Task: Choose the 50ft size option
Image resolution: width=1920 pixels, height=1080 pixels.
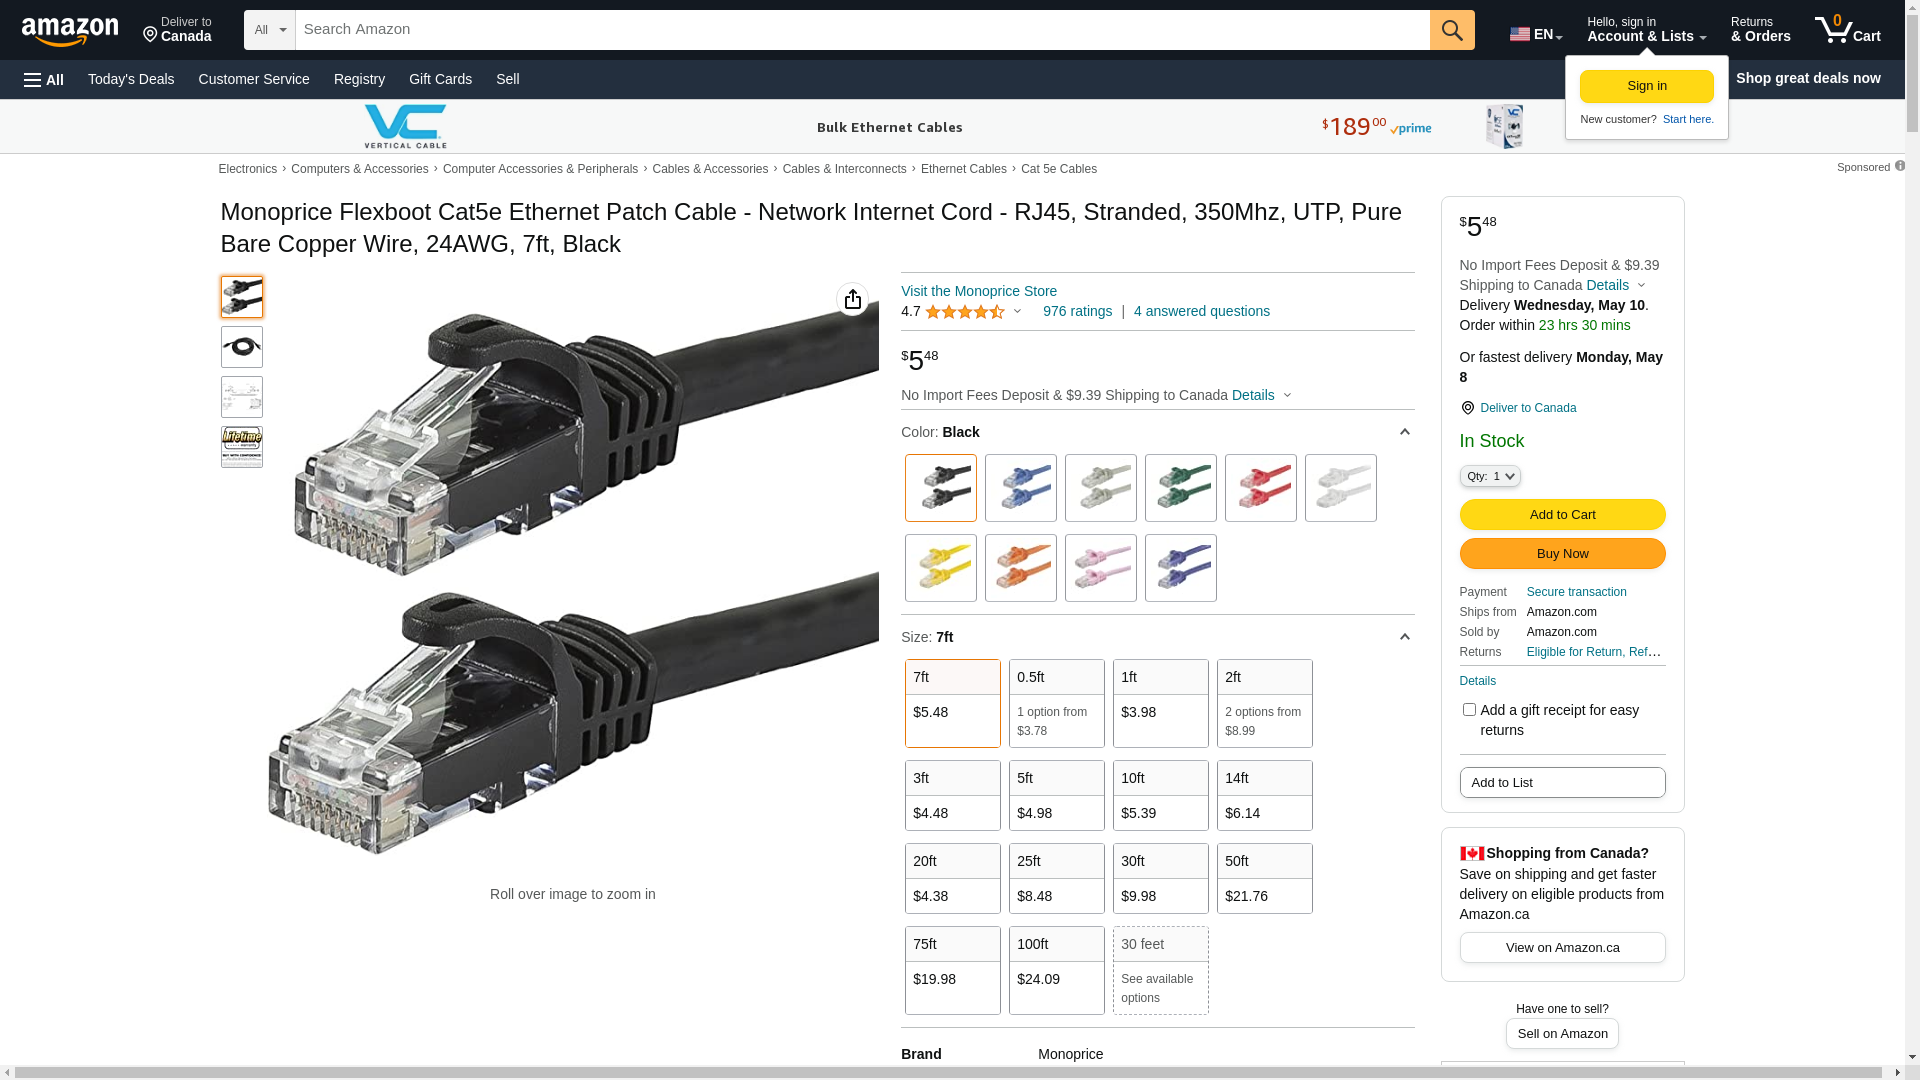Action: 1264,878
